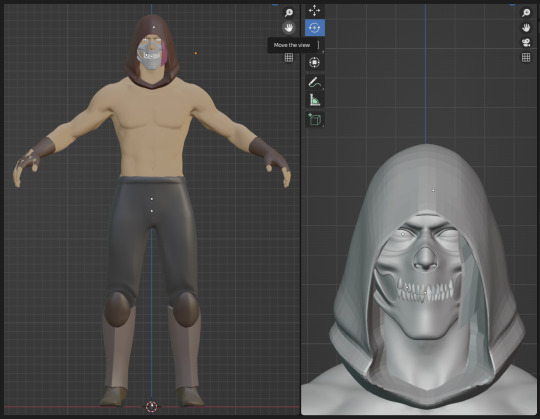This screenshot has width=540, height=419.
Task: Toggle camera view icon in right viewport
Action: tap(526, 43)
